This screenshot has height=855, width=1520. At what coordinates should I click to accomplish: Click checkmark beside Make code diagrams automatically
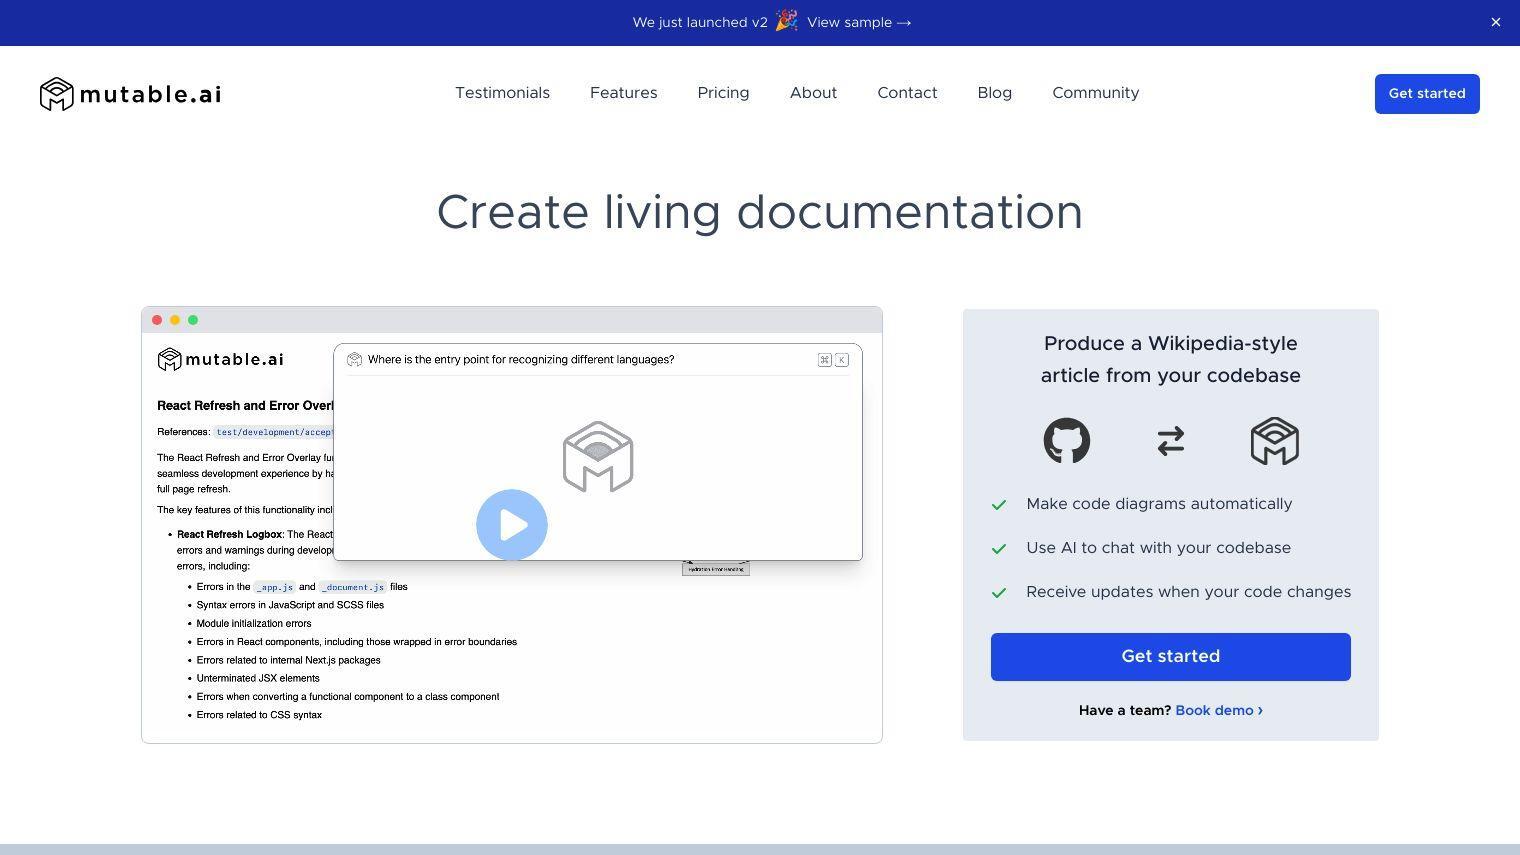pyautogui.click(x=999, y=505)
